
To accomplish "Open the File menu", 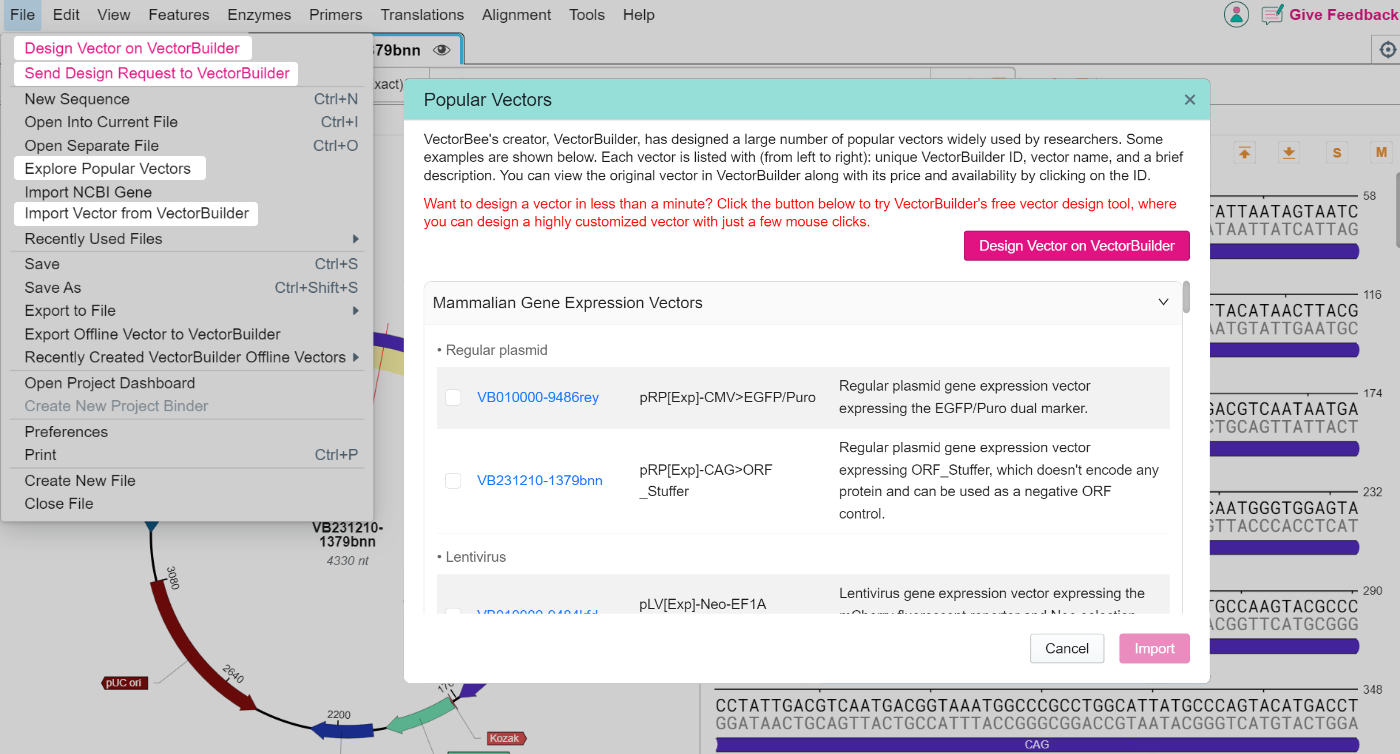I will tap(22, 14).
